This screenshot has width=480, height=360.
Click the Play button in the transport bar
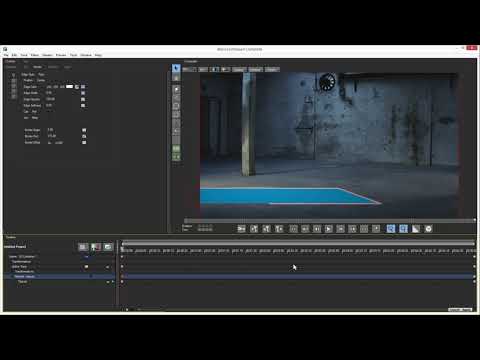(328, 229)
